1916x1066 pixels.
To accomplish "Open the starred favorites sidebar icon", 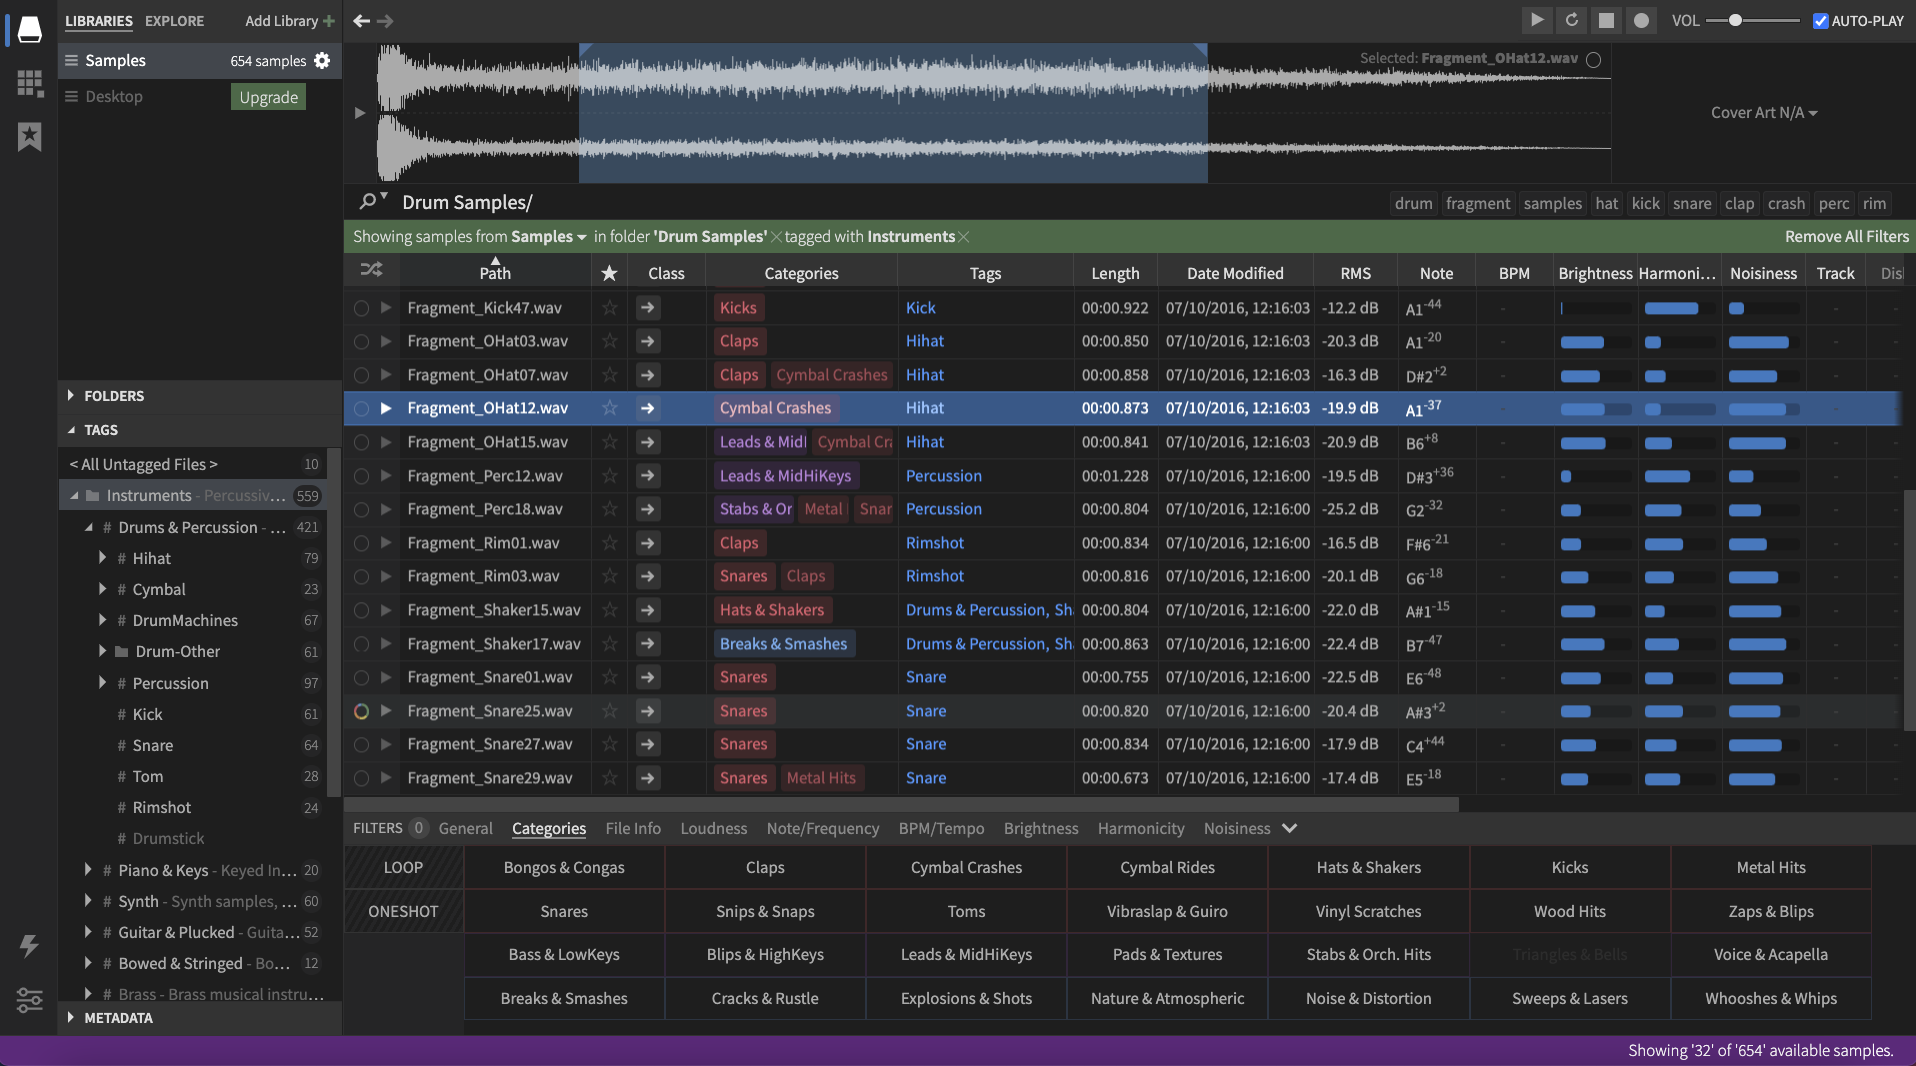I will point(30,137).
